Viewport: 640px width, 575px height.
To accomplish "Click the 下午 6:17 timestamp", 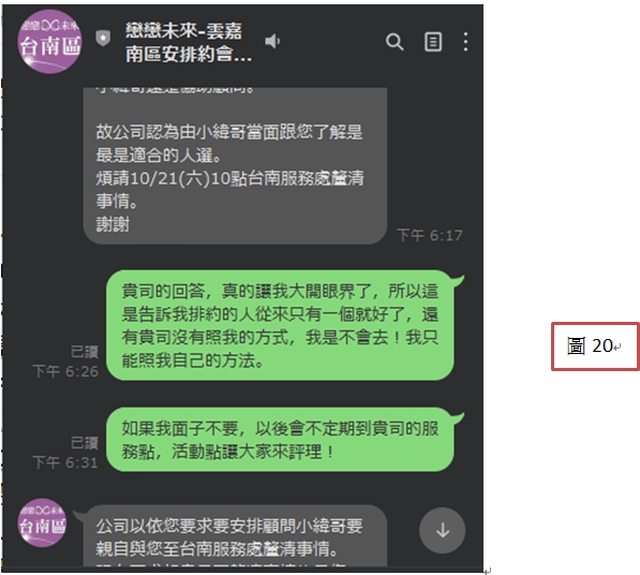I will tap(429, 235).
